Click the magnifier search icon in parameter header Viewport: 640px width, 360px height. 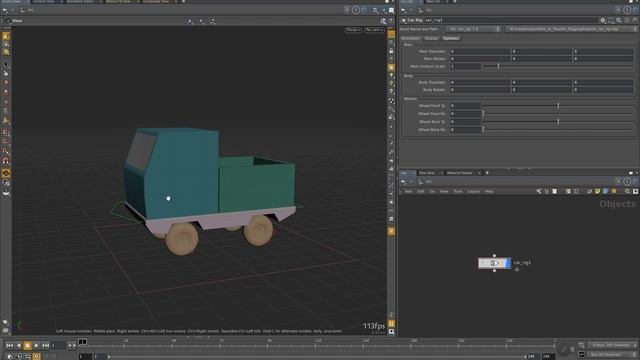(619, 20)
